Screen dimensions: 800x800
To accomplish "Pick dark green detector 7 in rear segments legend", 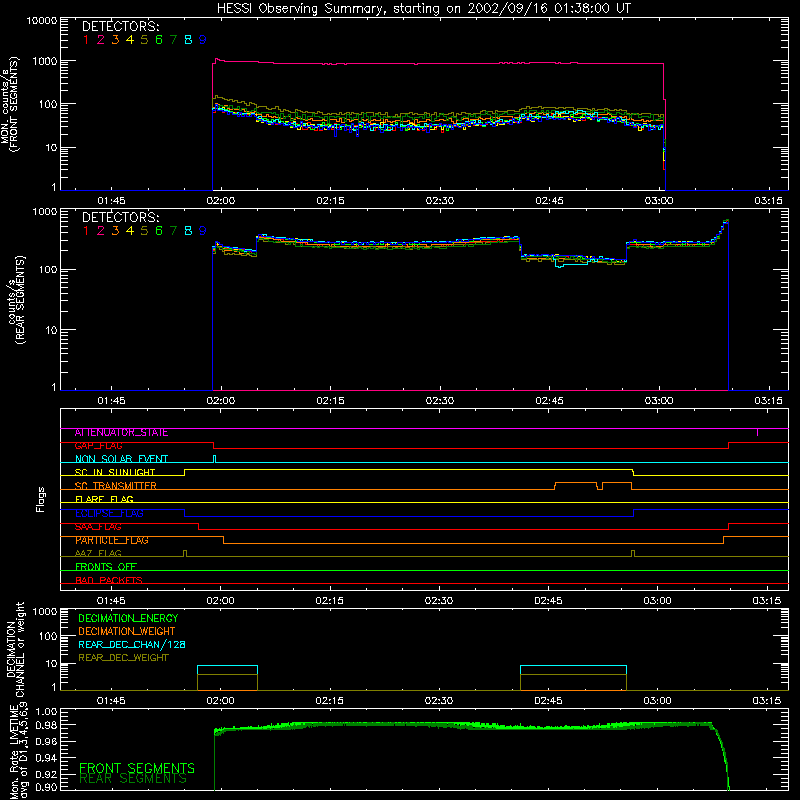I will pos(173,231).
